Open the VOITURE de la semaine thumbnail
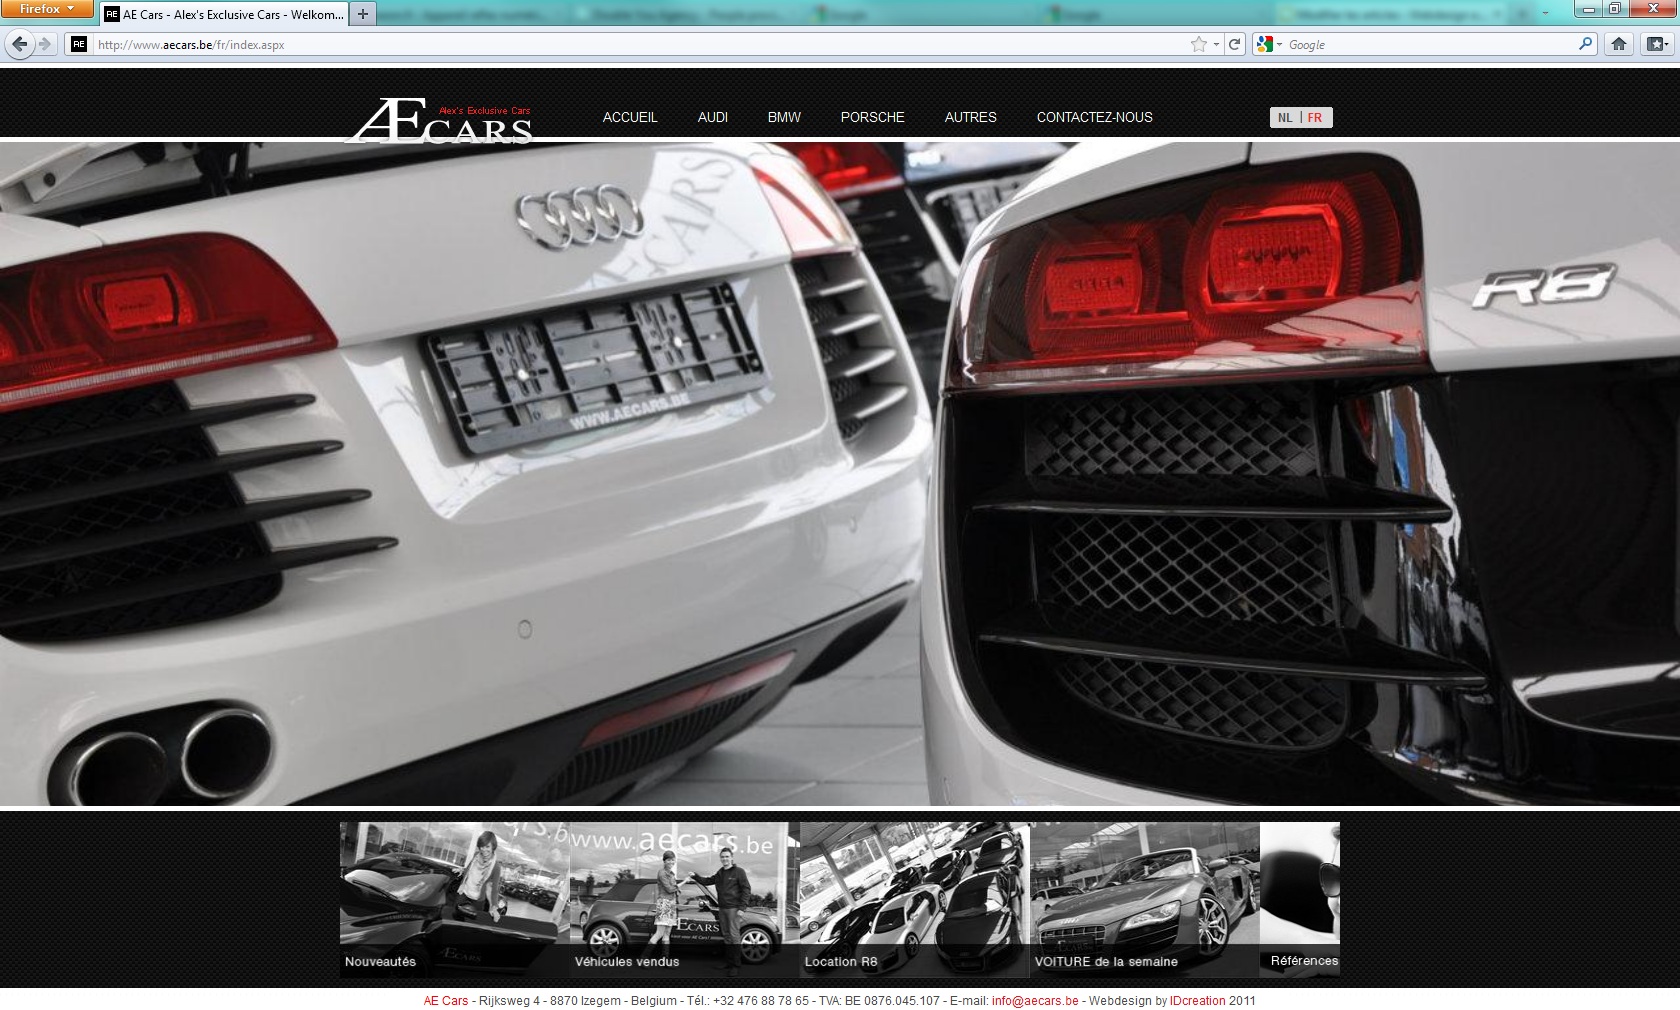 coord(1145,900)
